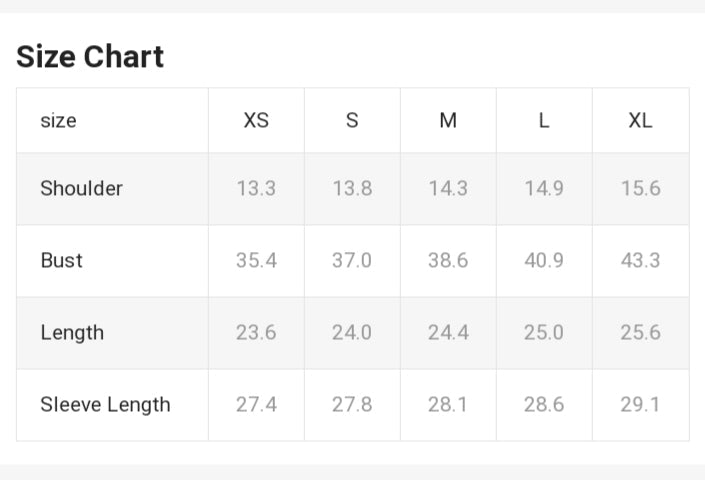705x480 pixels.
Task: Click the size header cell label
Action: tap(58, 120)
